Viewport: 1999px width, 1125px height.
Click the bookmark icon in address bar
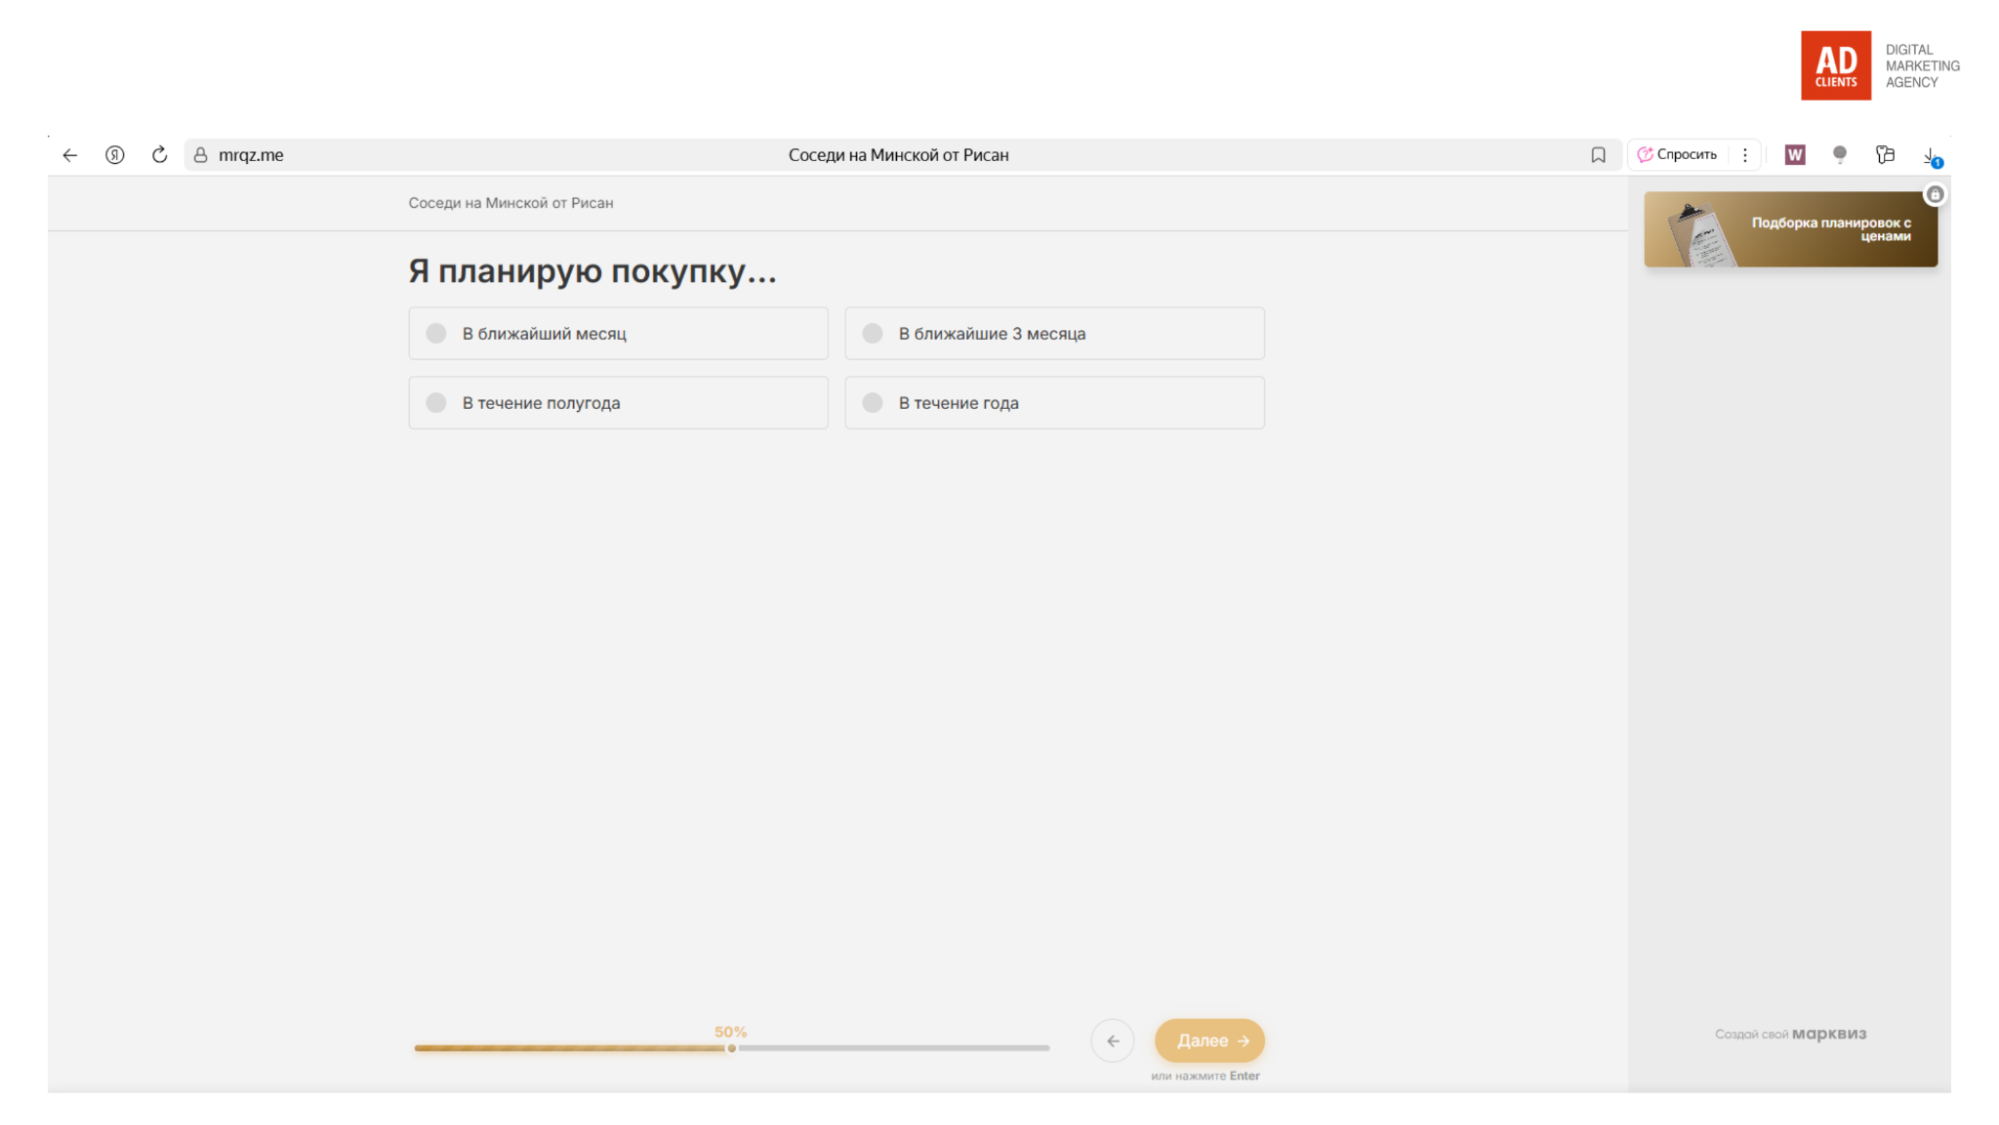click(1598, 155)
